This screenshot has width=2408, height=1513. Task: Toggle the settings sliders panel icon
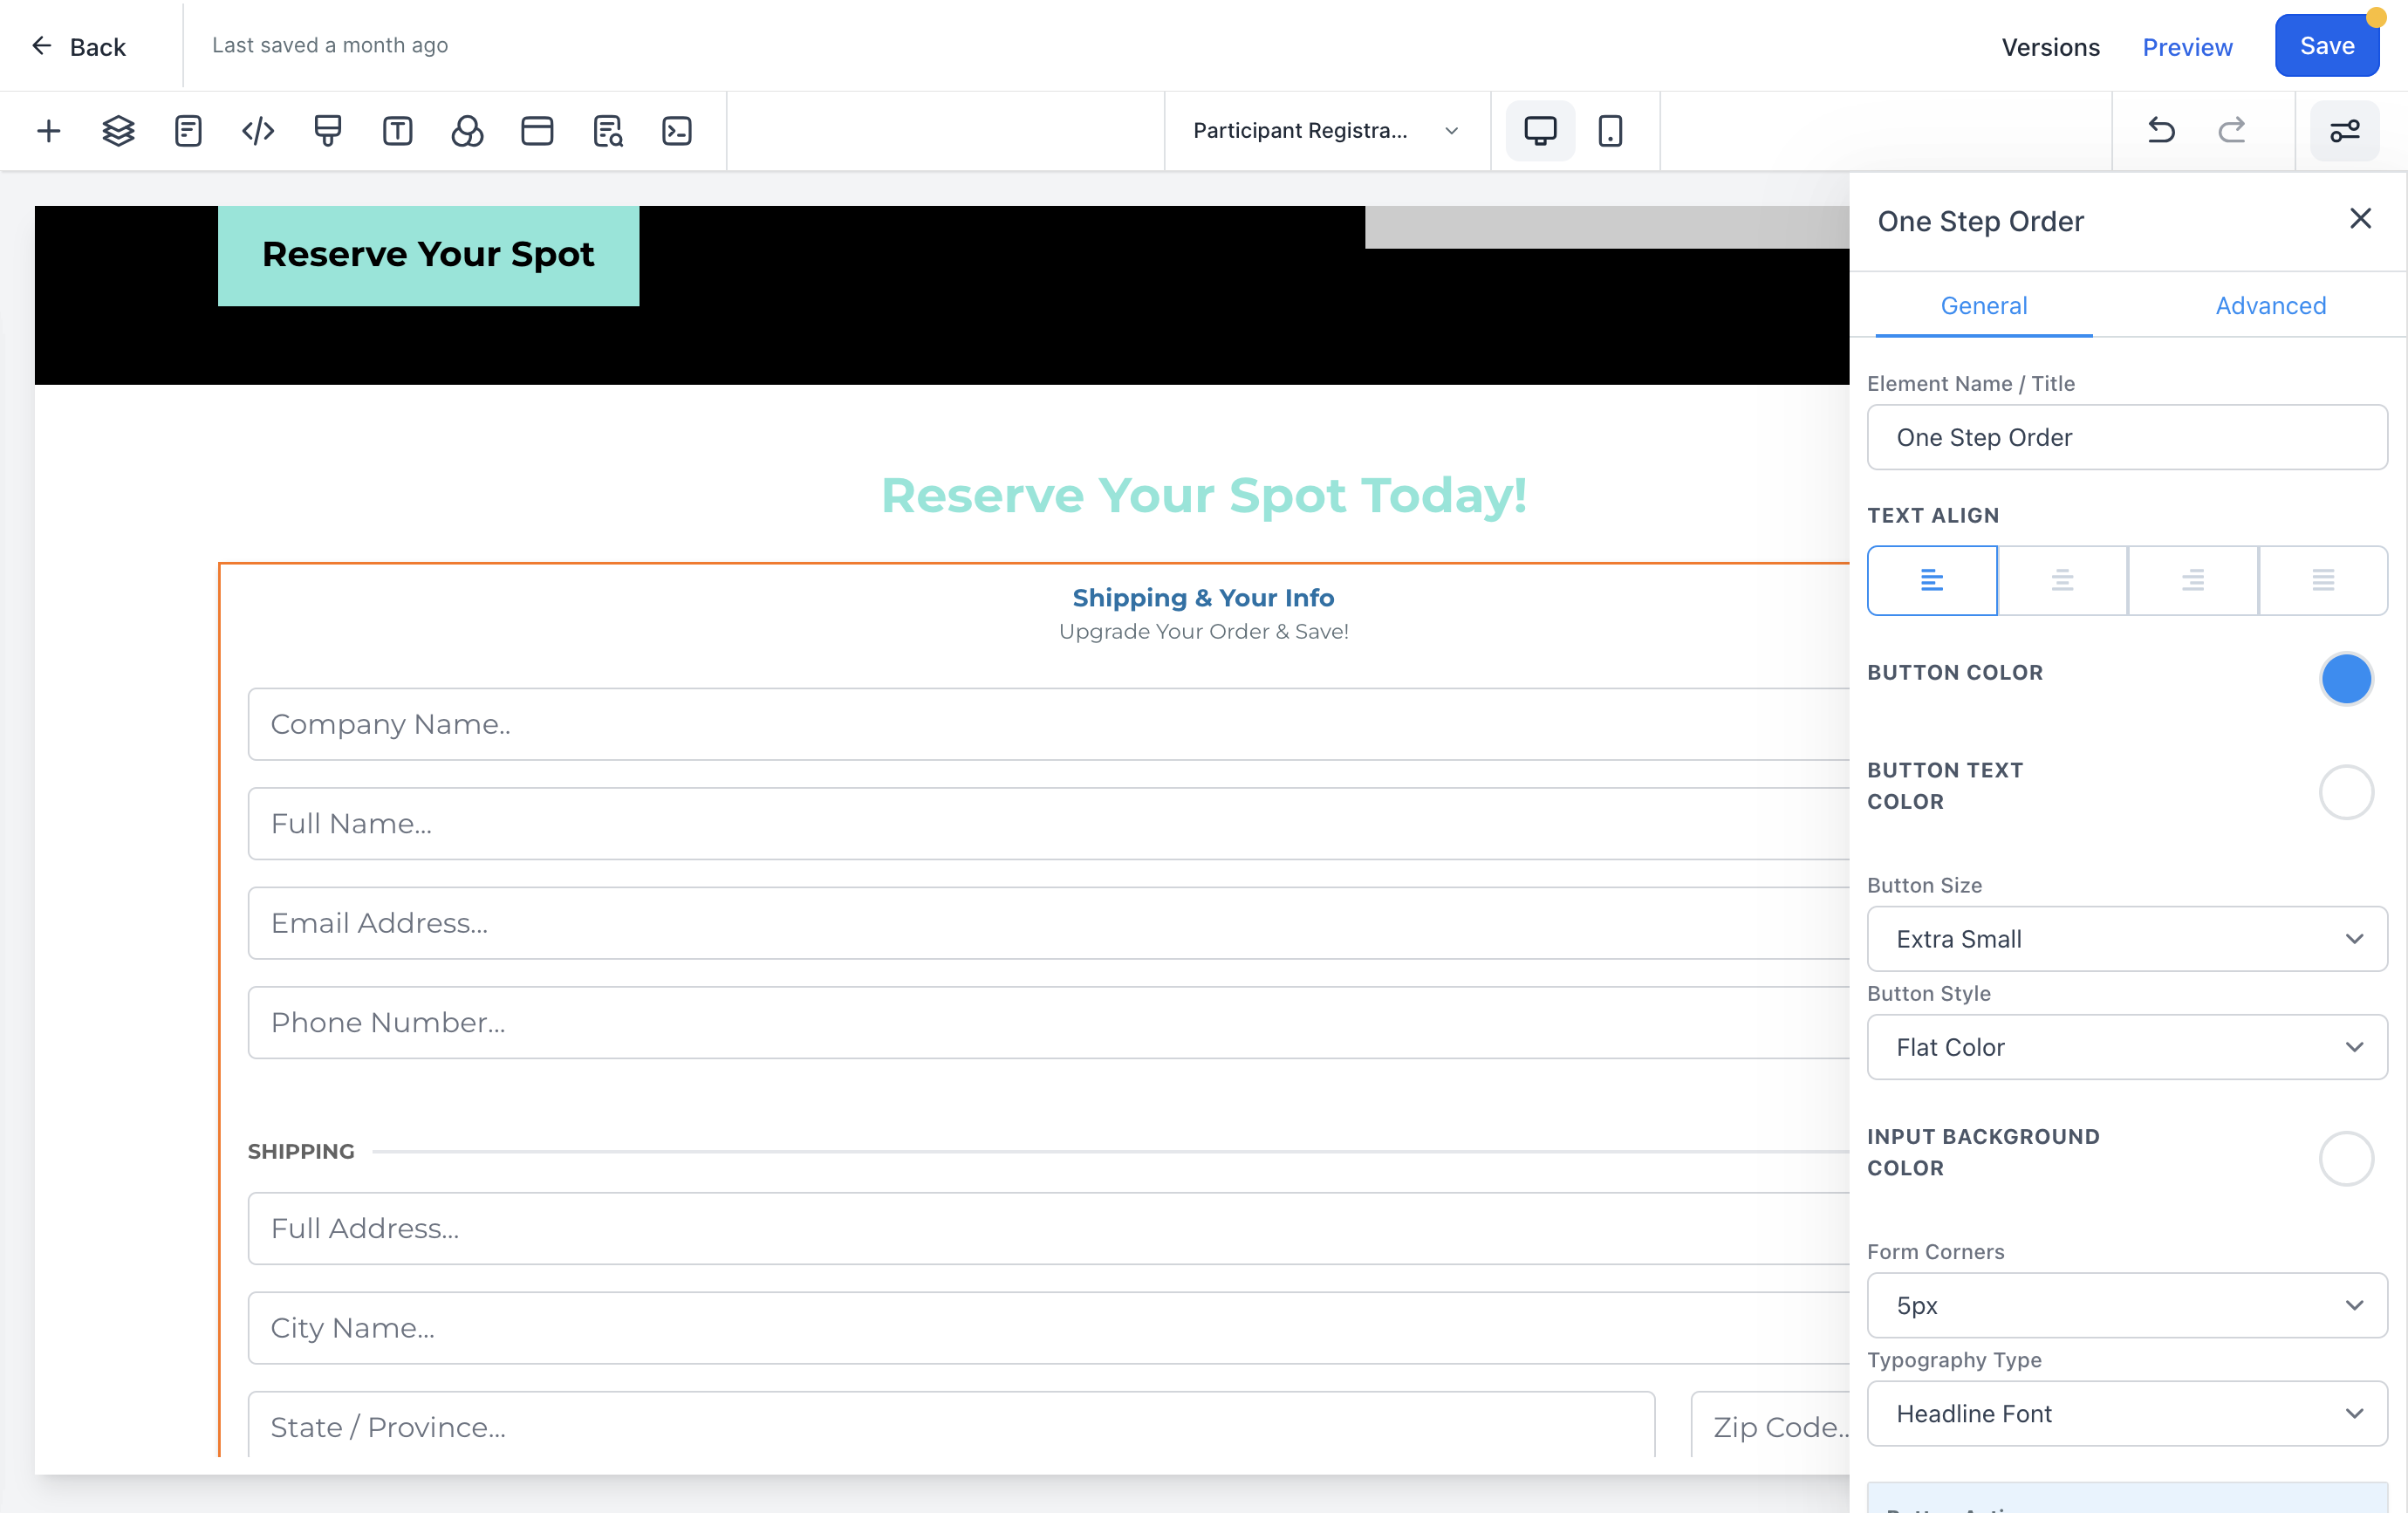pos(2345,131)
